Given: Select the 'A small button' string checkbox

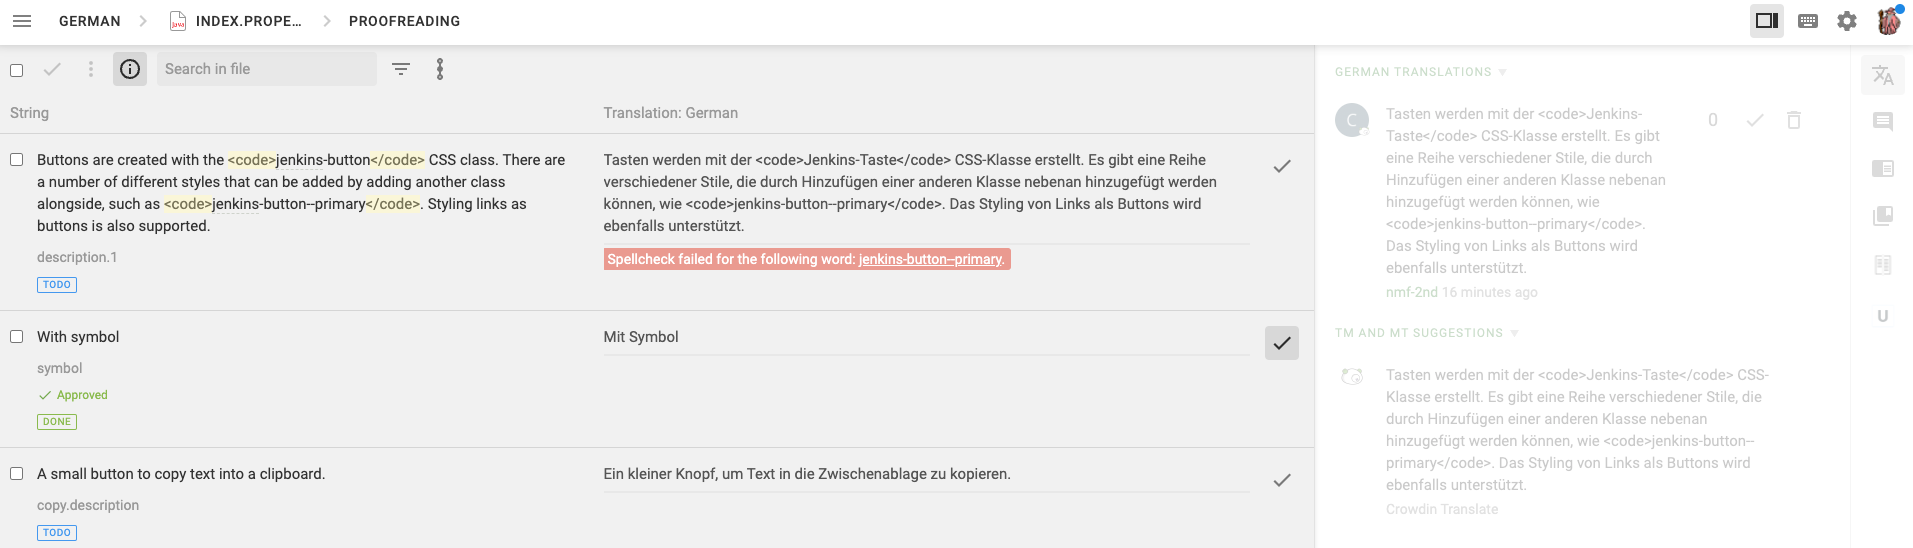Looking at the screenshot, I should [x=17, y=474].
